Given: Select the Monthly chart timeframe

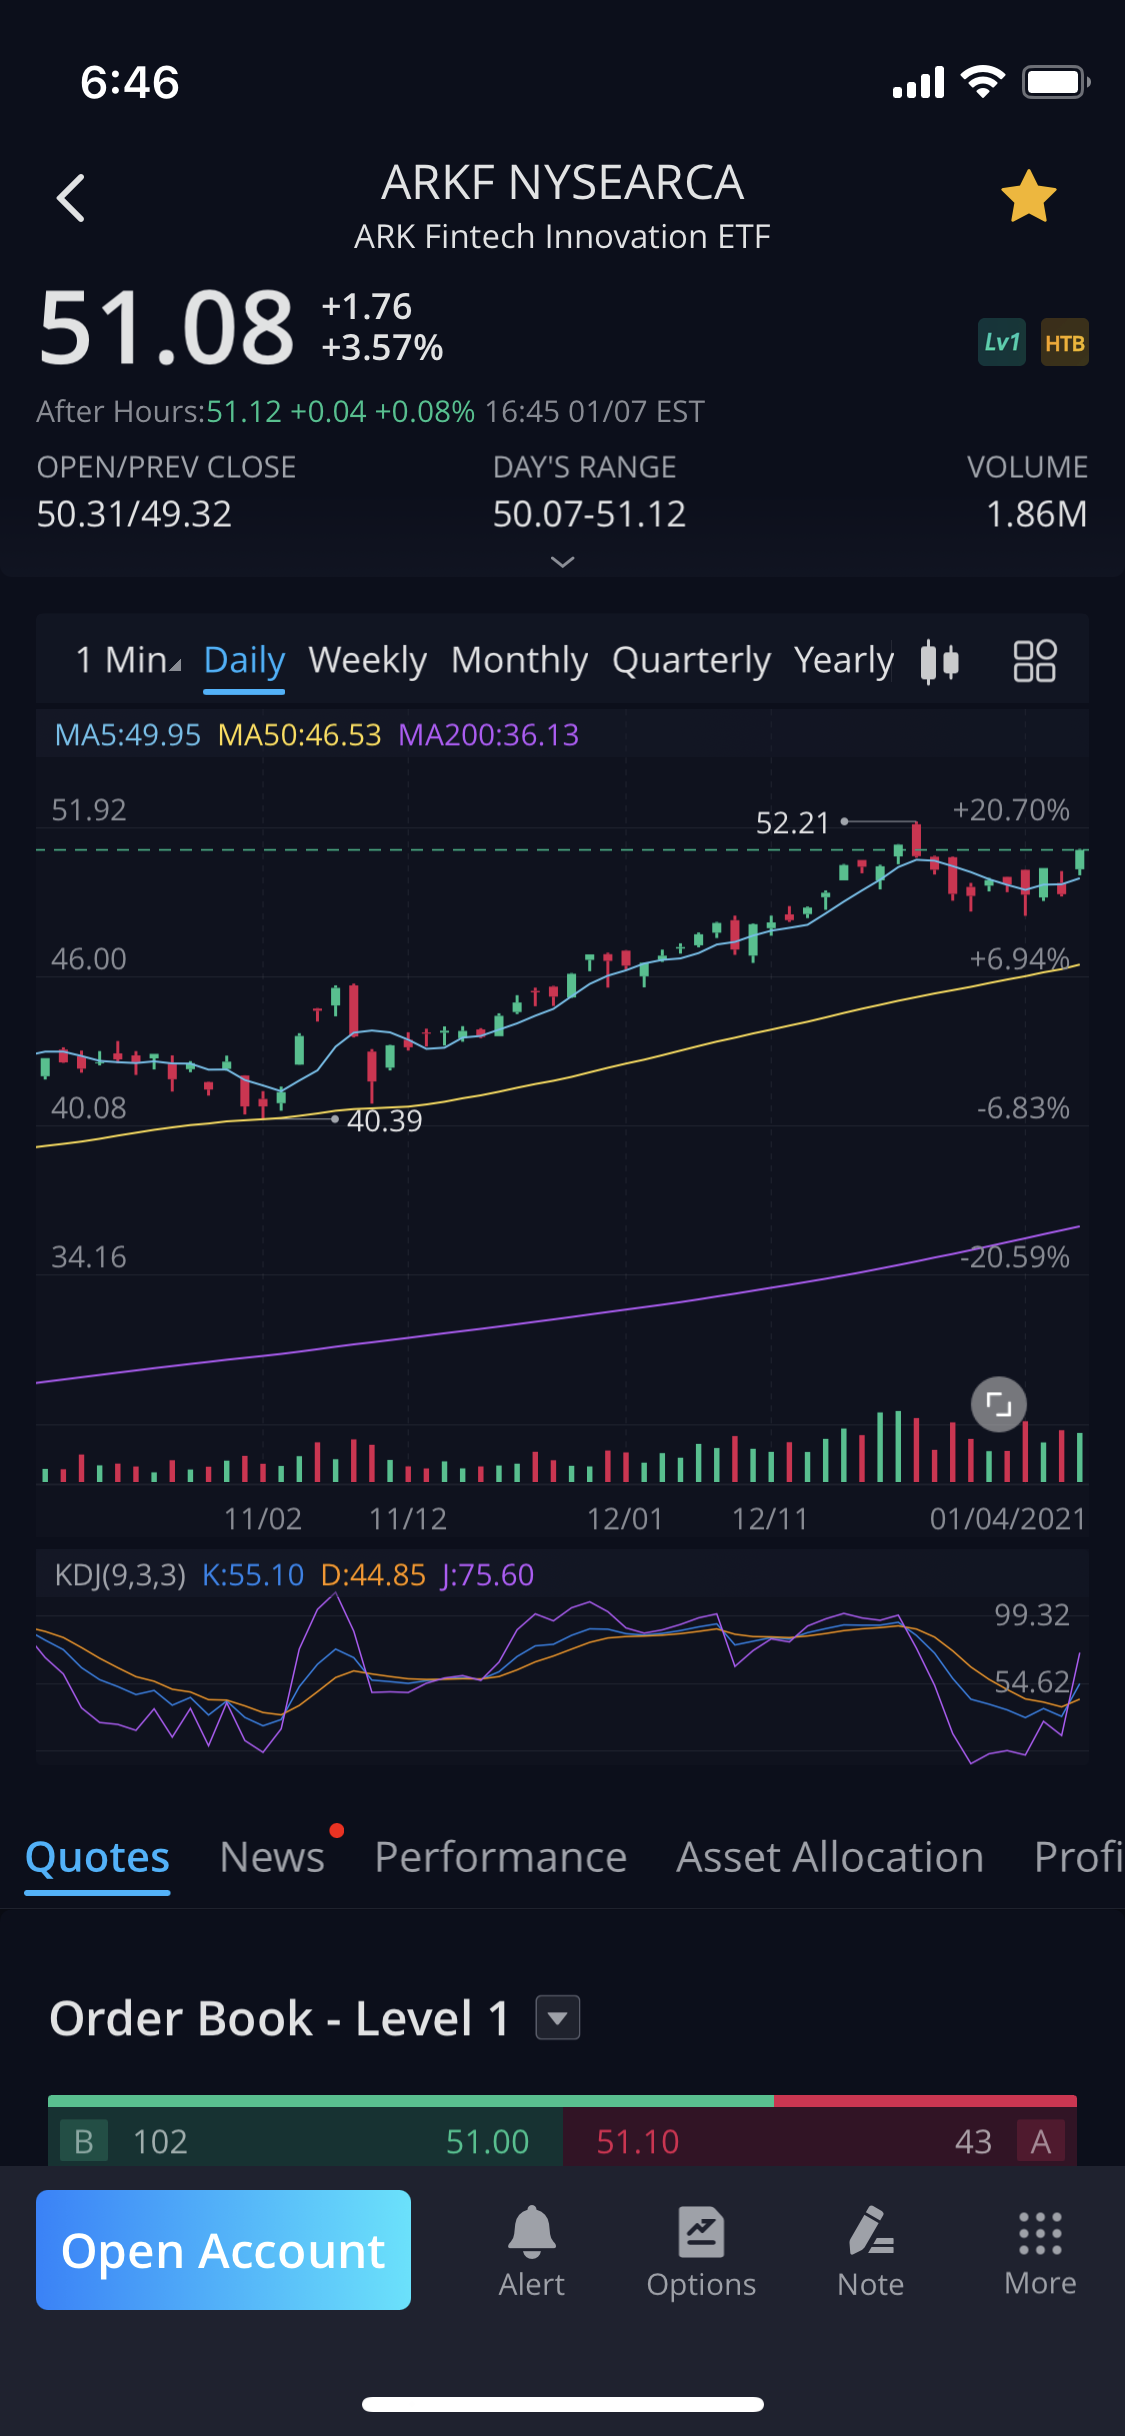Looking at the screenshot, I should pyautogui.click(x=519, y=660).
